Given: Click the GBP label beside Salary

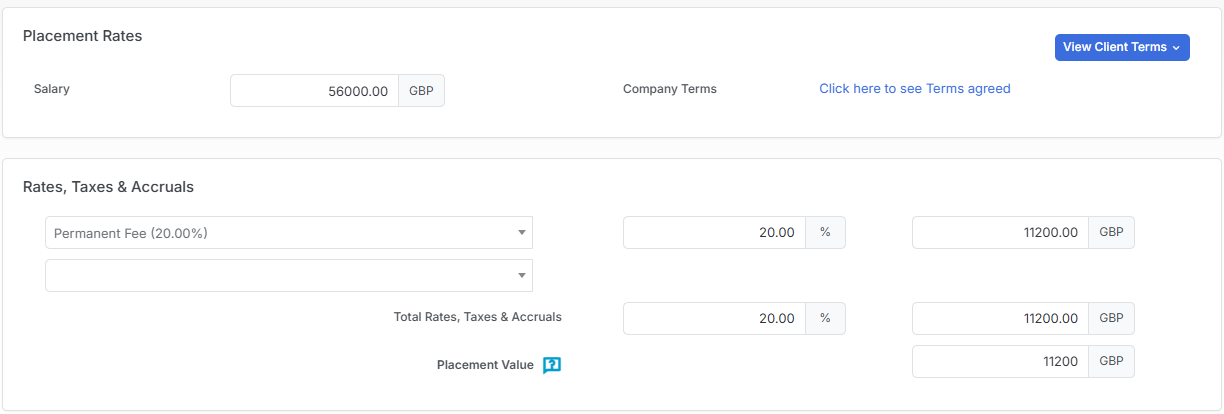Looking at the screenshot, I should click(421, 90).
